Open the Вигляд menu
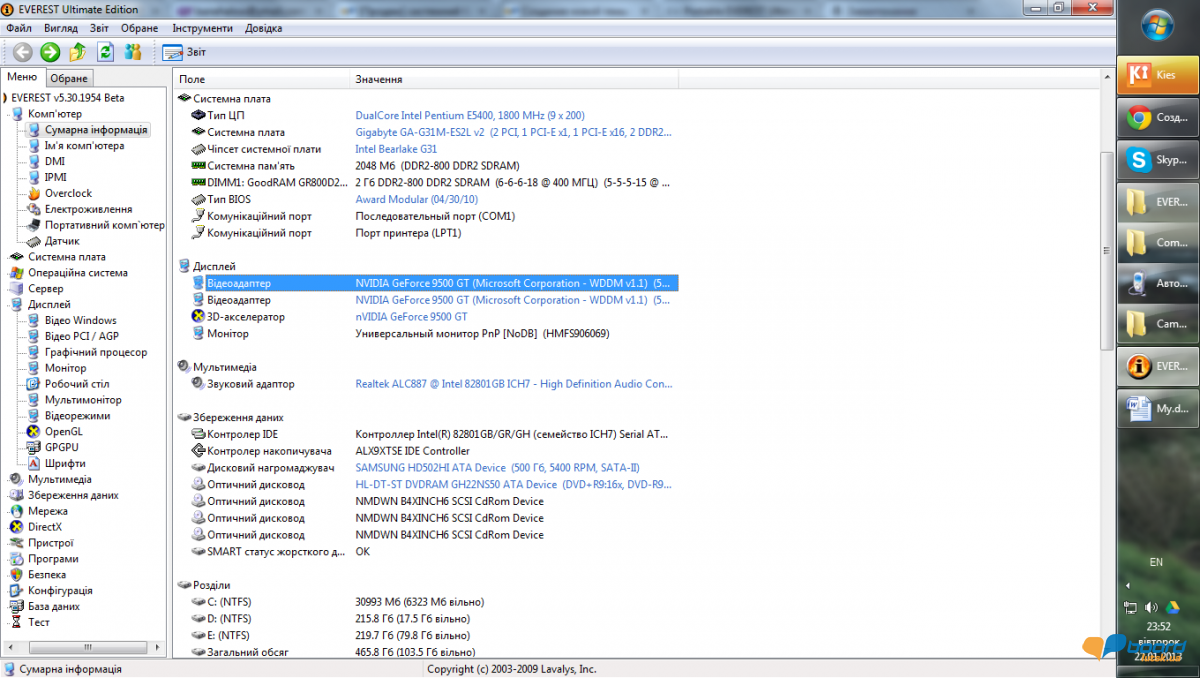Viewport: 1200px width, 678px height. pyautogui.click(x=61, y=28)
